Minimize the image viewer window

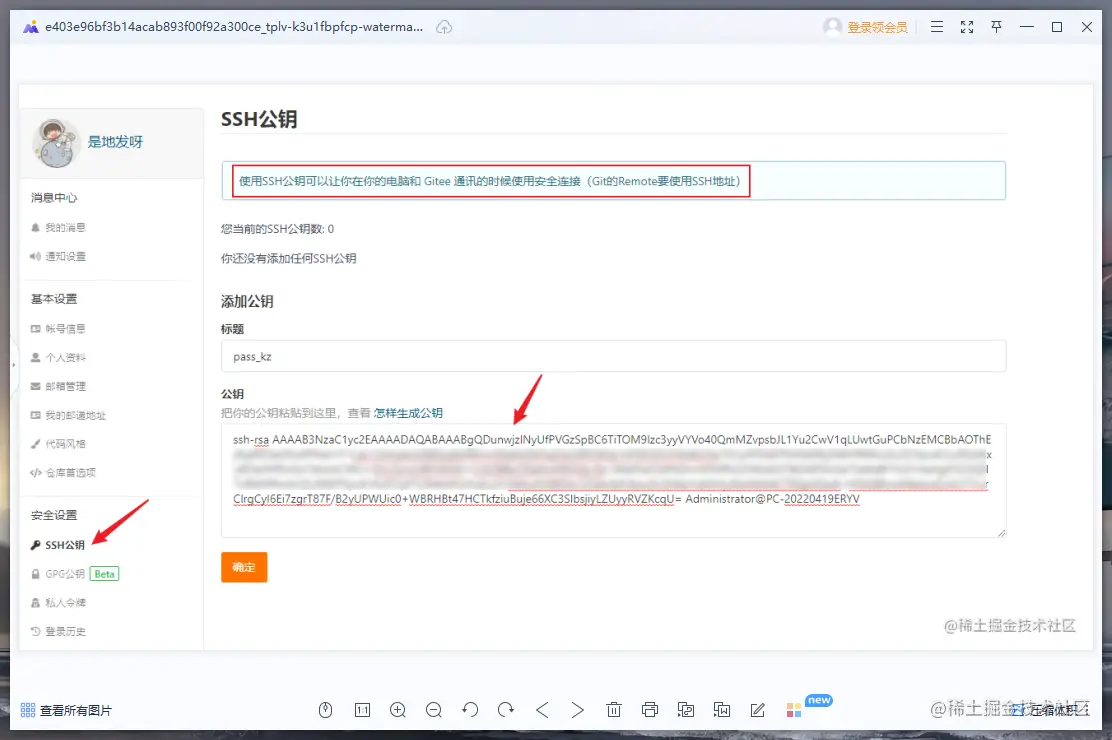(x=1027, y=27)
